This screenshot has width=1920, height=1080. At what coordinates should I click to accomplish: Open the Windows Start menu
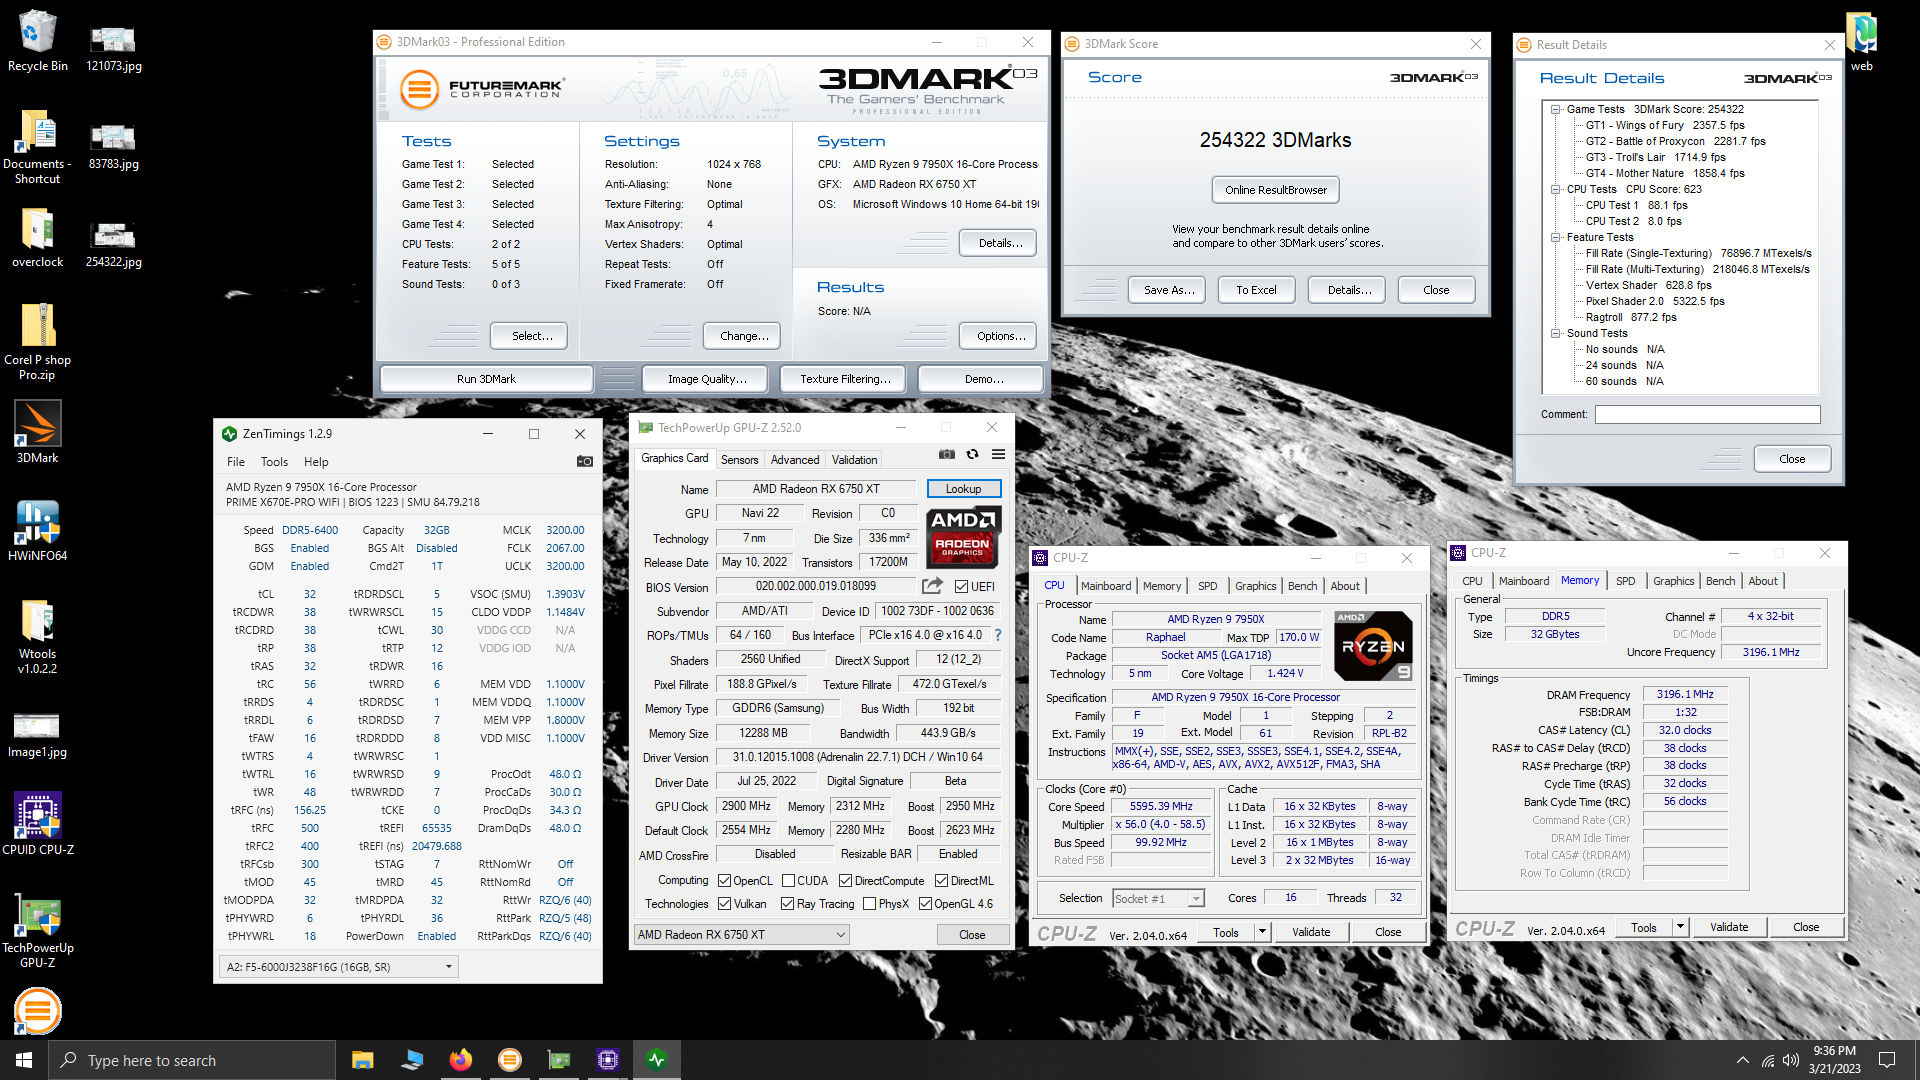(x=24, y=1060)
